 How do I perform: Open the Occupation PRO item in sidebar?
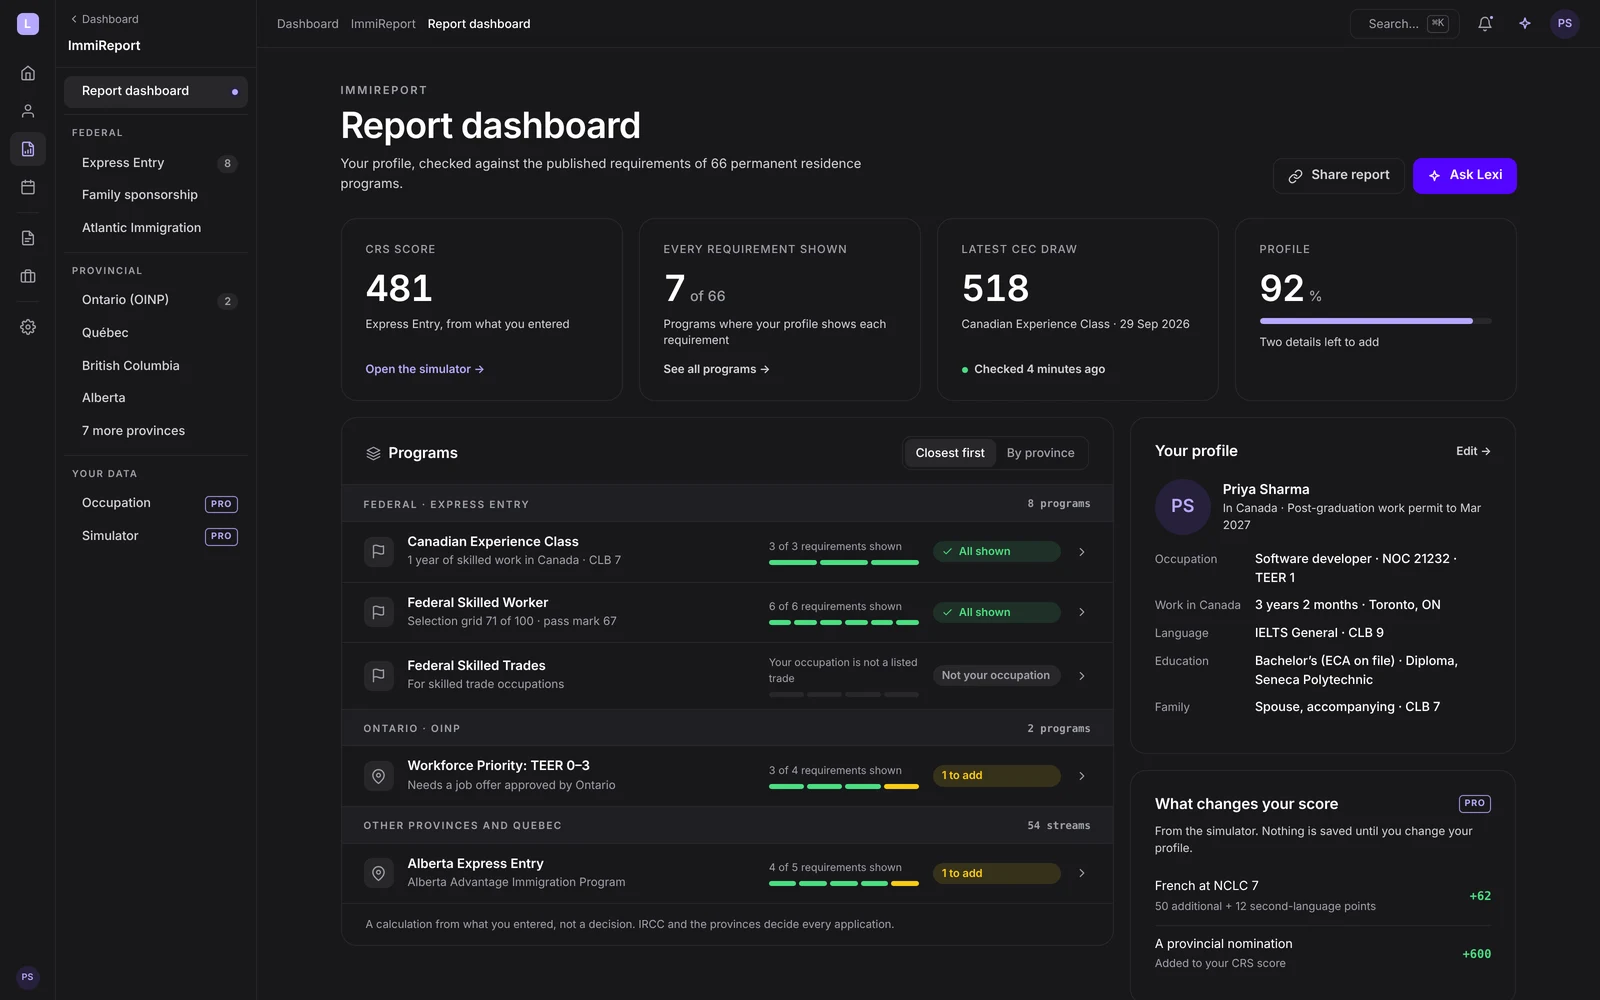pos(156,503)
